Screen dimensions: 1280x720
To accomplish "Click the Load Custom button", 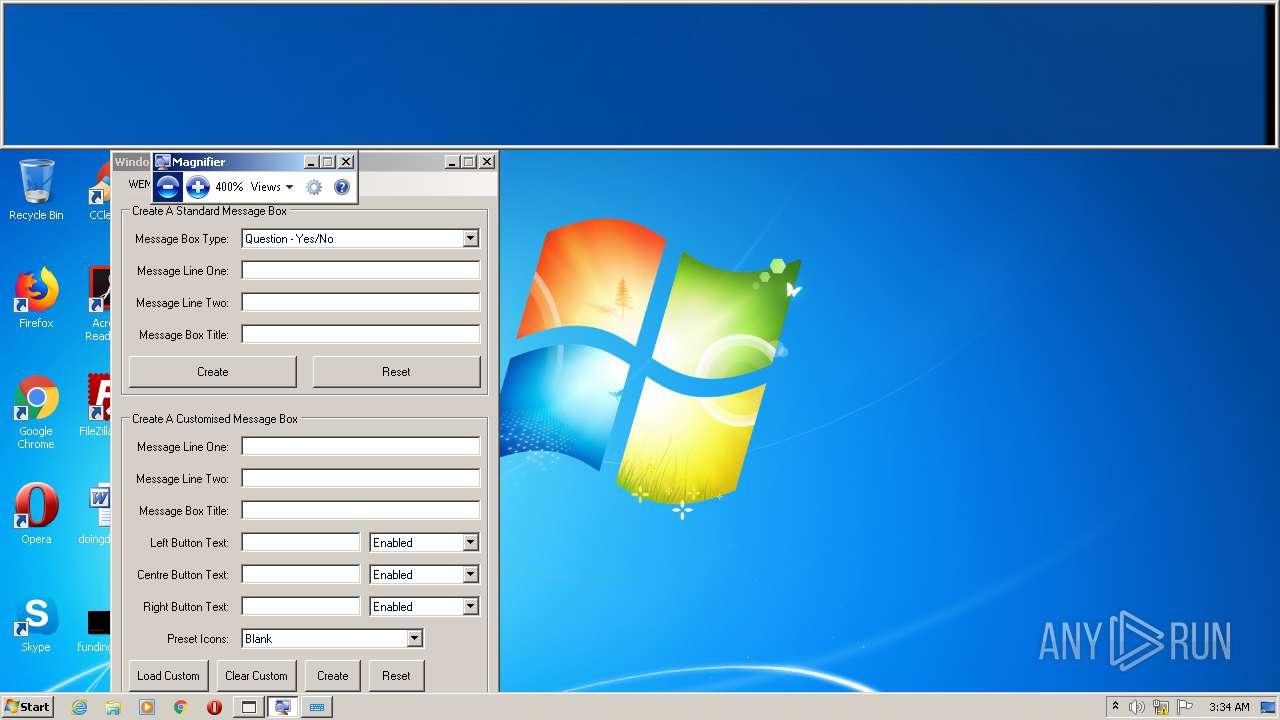I will 169,676.
